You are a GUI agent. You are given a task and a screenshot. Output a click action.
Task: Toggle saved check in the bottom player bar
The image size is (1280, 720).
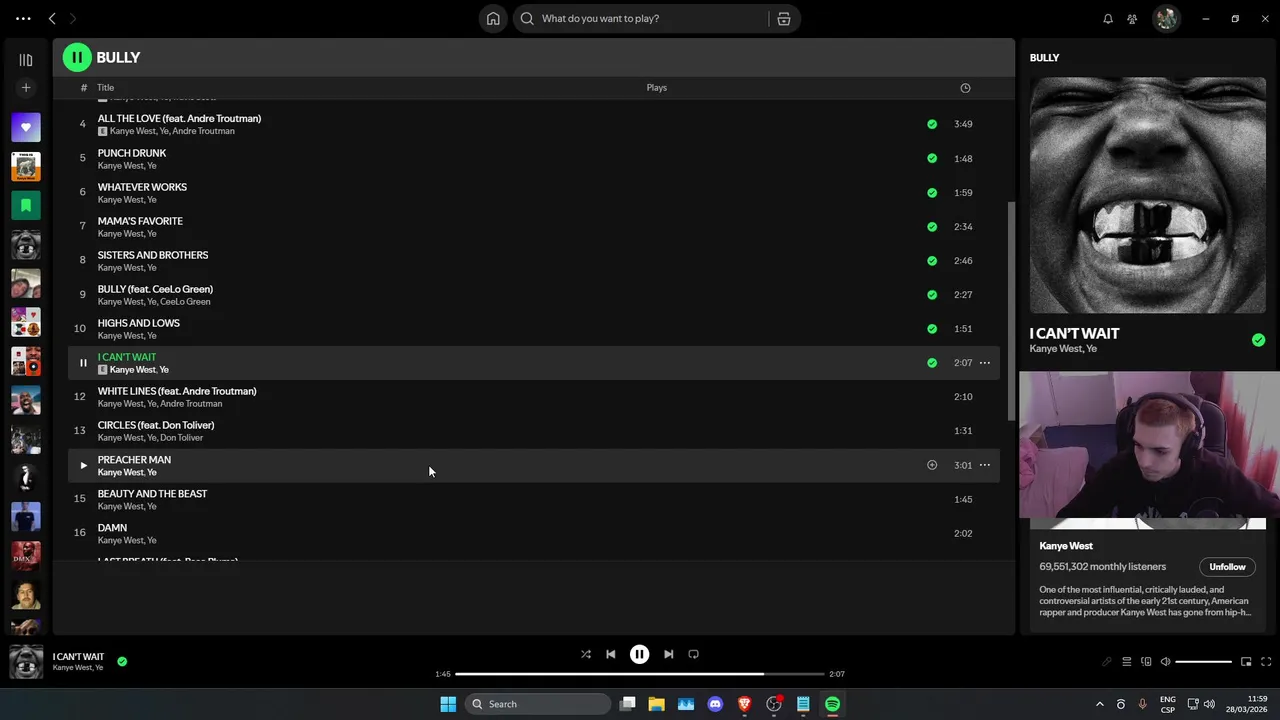[x=122, y=661]
